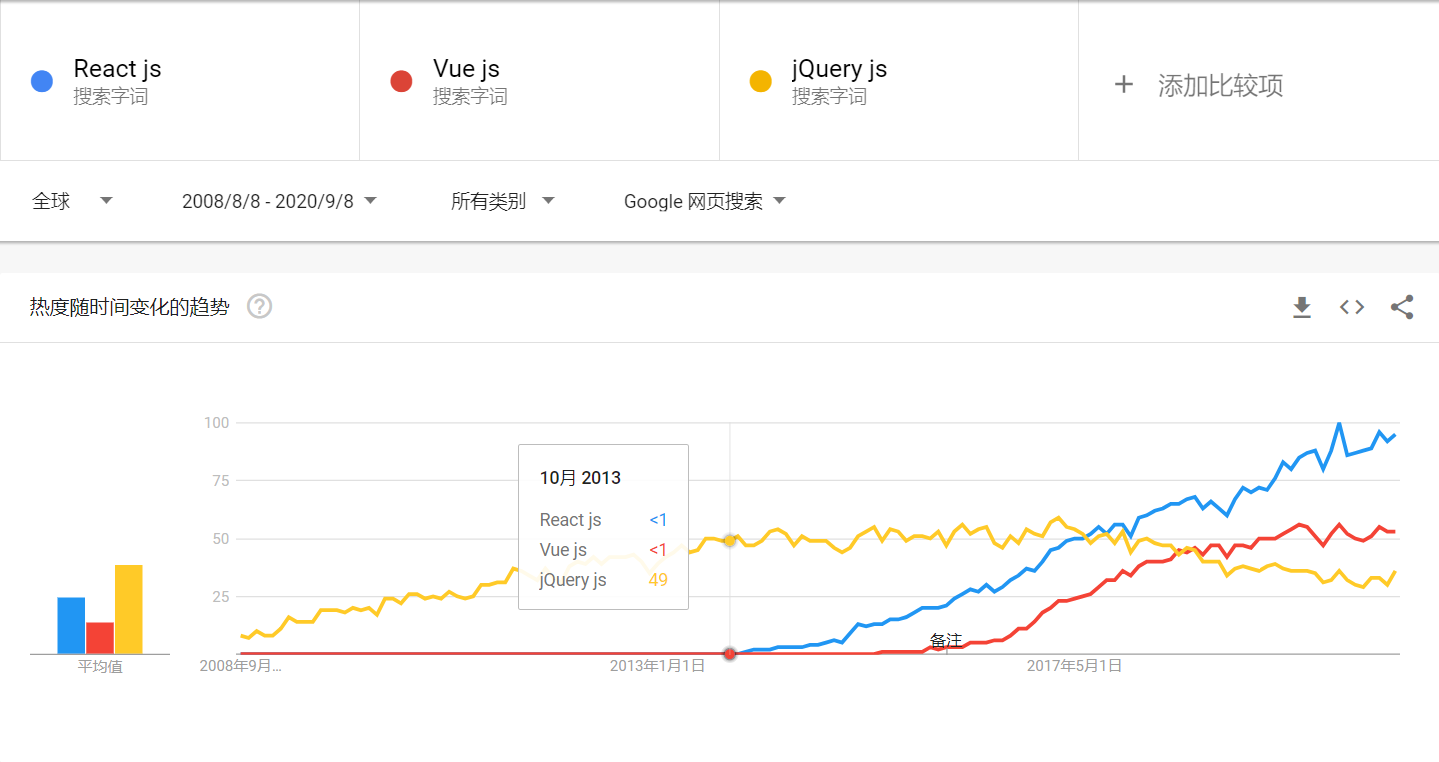Open the Google 网页搜索 dropdown
The width and height of the screenshot is (1439, 762).
(704, 201)
